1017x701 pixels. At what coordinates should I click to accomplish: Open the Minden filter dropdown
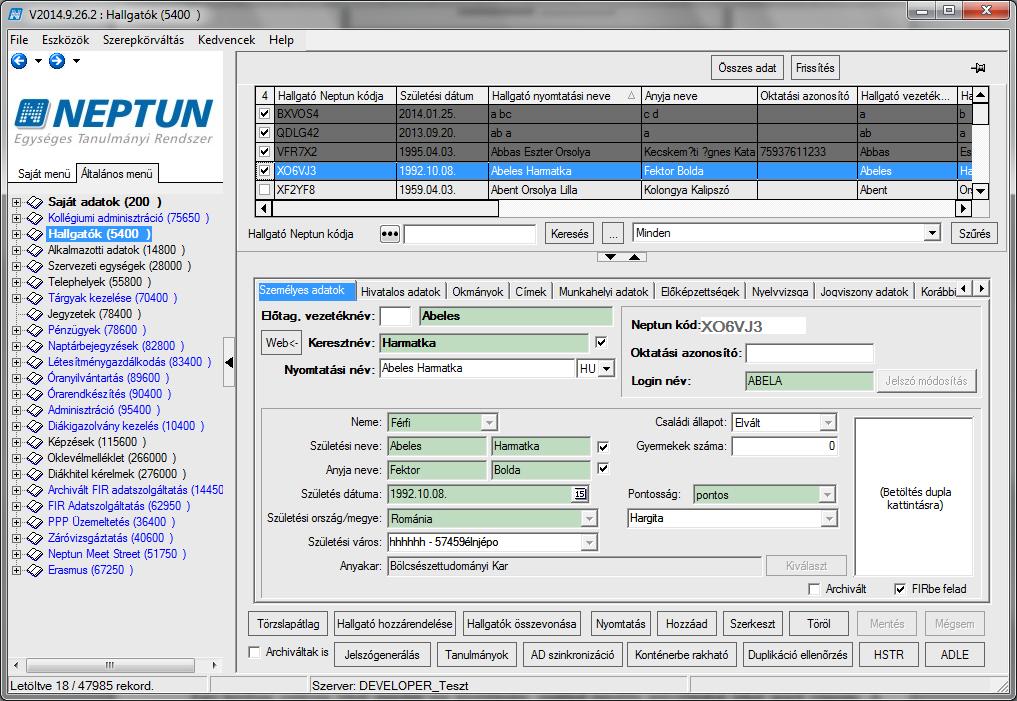coord(932,233)
